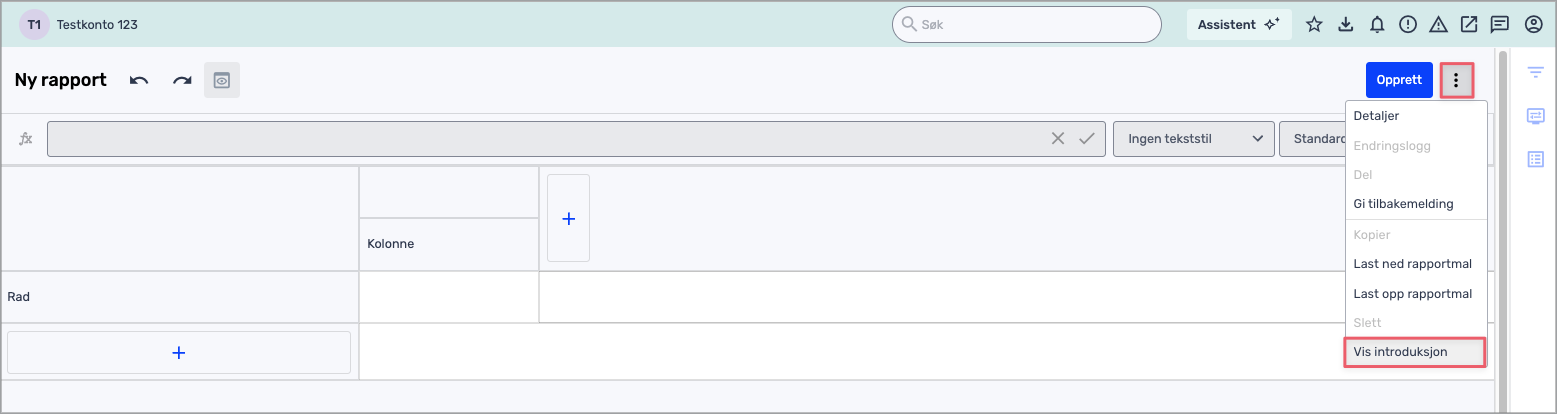Open the Assistent button

[x=1239, y=24]
